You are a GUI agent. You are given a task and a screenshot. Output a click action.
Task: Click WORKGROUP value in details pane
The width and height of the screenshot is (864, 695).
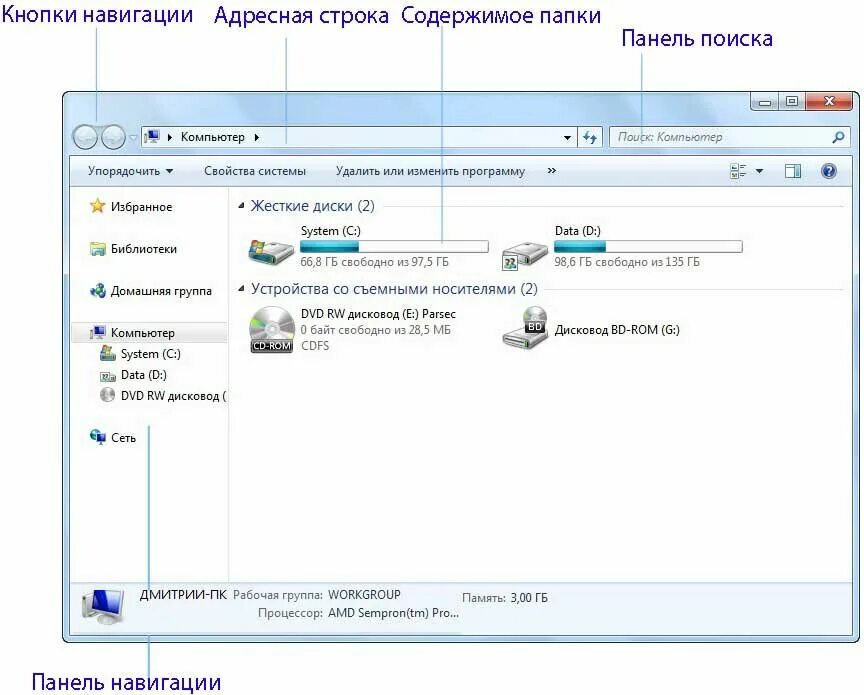point(364,595)
